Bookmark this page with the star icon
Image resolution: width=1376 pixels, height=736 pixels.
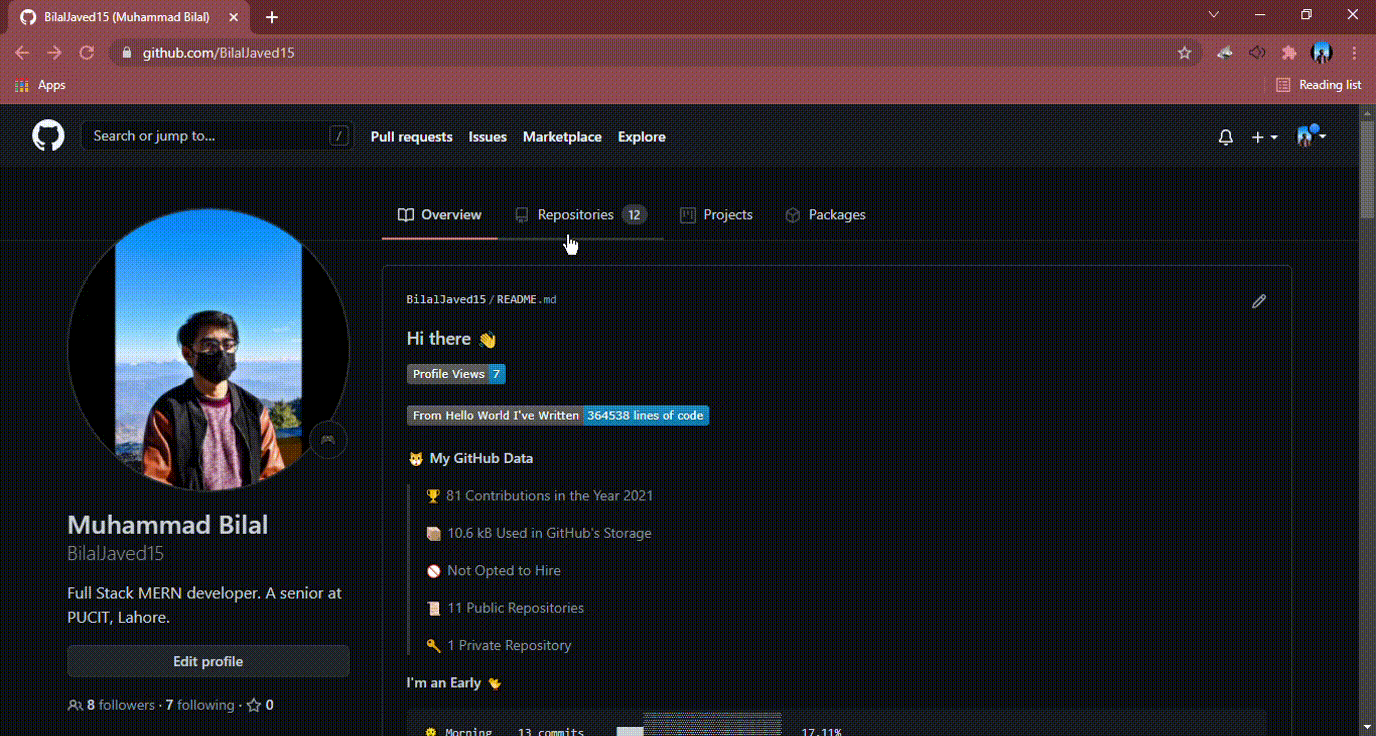tap(1184, 53)
